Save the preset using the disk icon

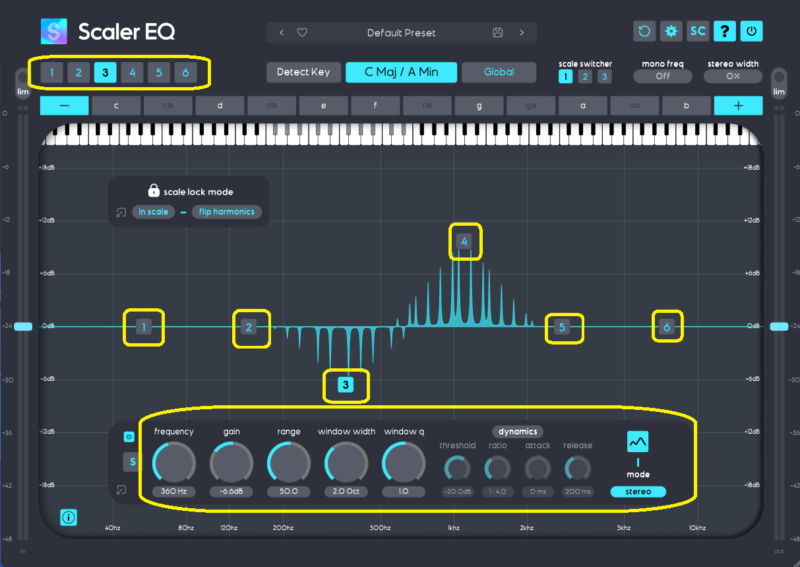tap(498, 32)
